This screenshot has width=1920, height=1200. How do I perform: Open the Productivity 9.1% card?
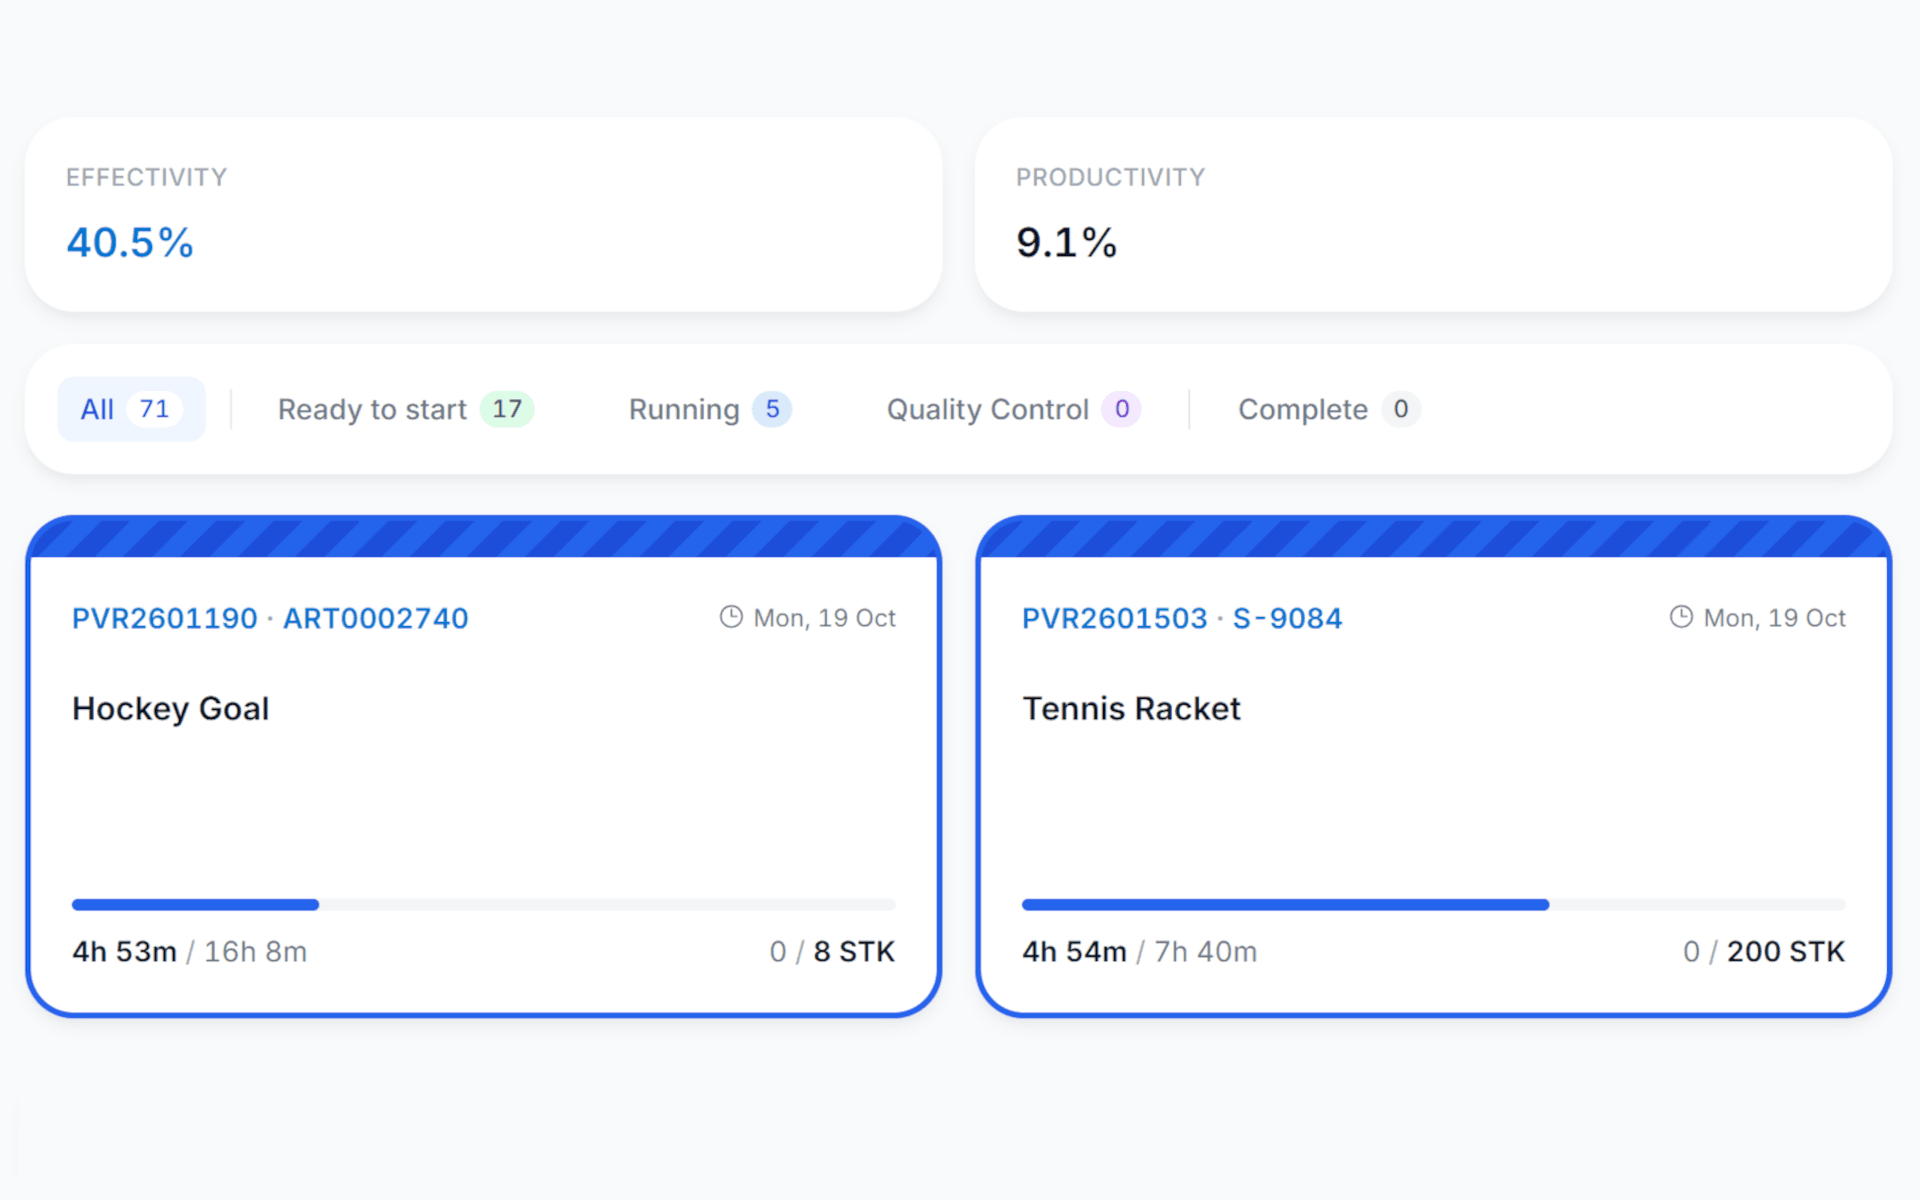point(1433,214)
